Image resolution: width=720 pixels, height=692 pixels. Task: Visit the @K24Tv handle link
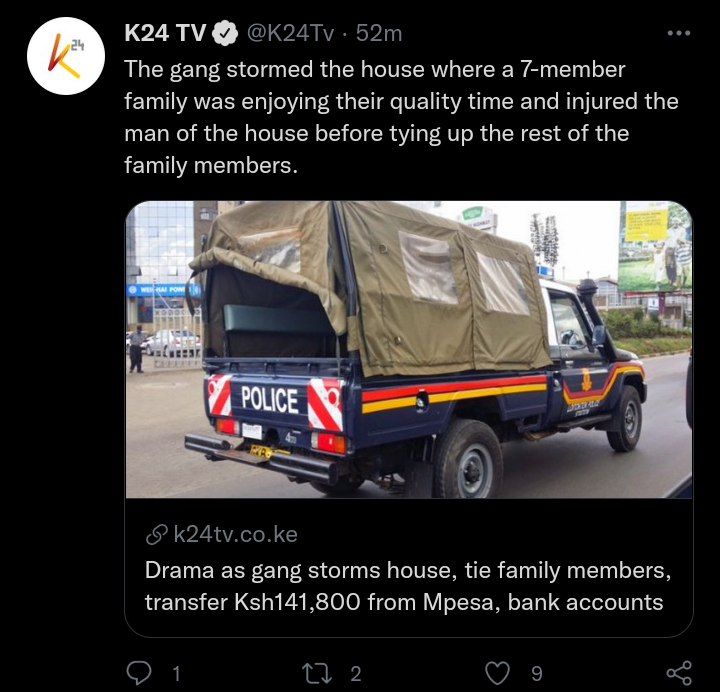[291, 33]
